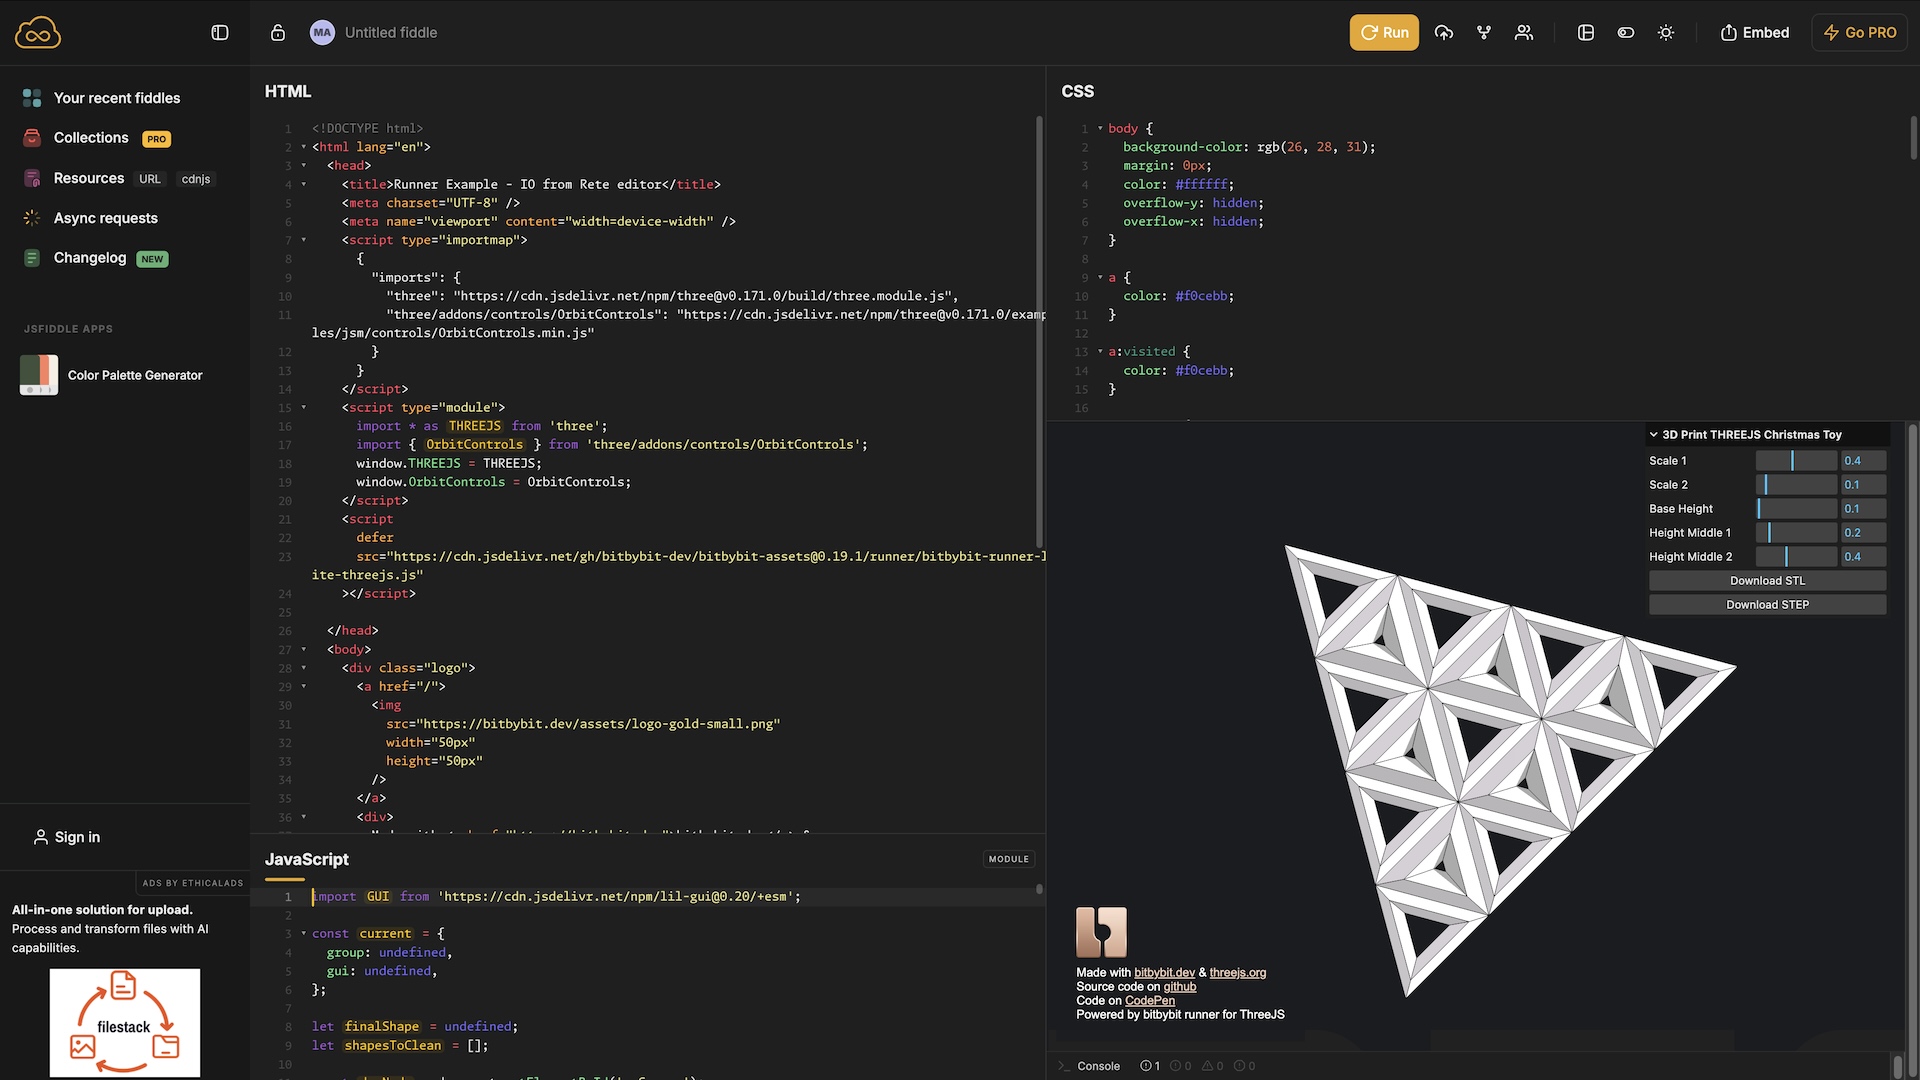Click the Scale 1 slider
Viewport: 1920px width, 1080px height.
coord(1796,461)
